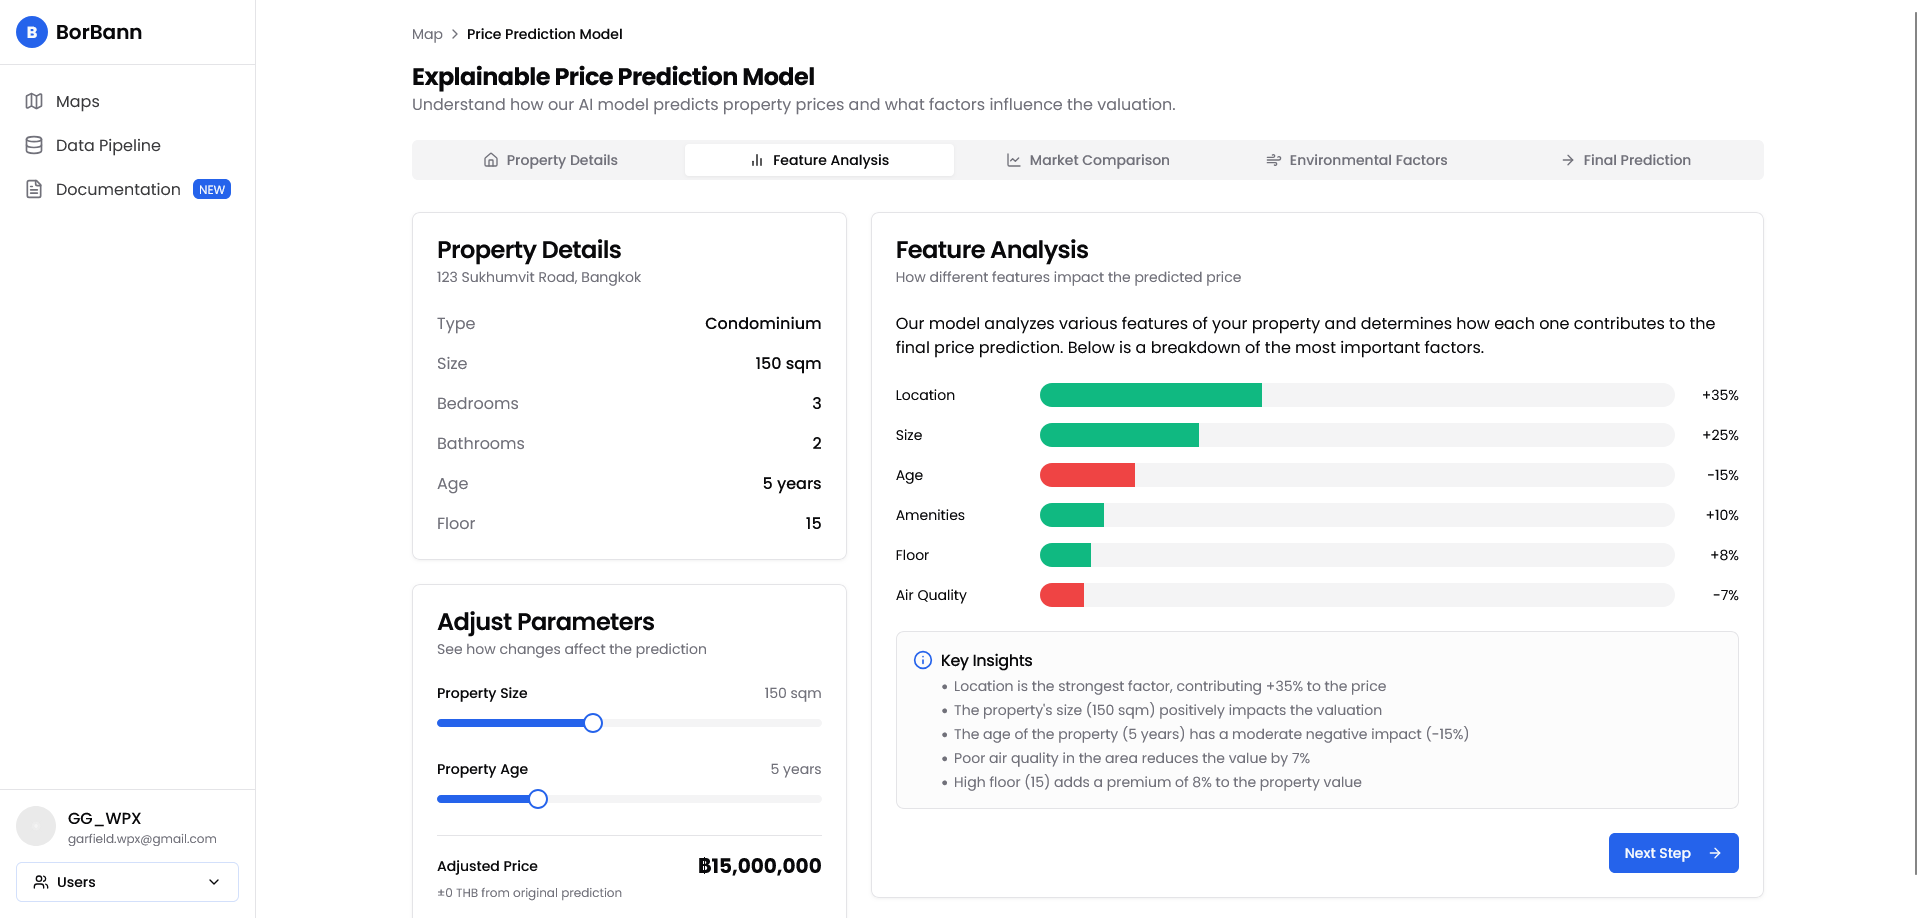Go to the Final Prediction tab
This screenshot has height=918, width=1918.
[x=1626, y=160]
